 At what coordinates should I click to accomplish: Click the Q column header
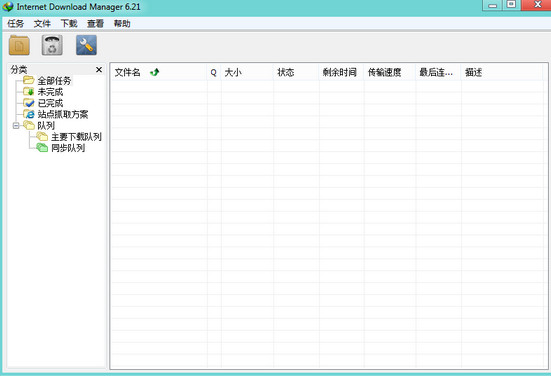pos(214,72)
